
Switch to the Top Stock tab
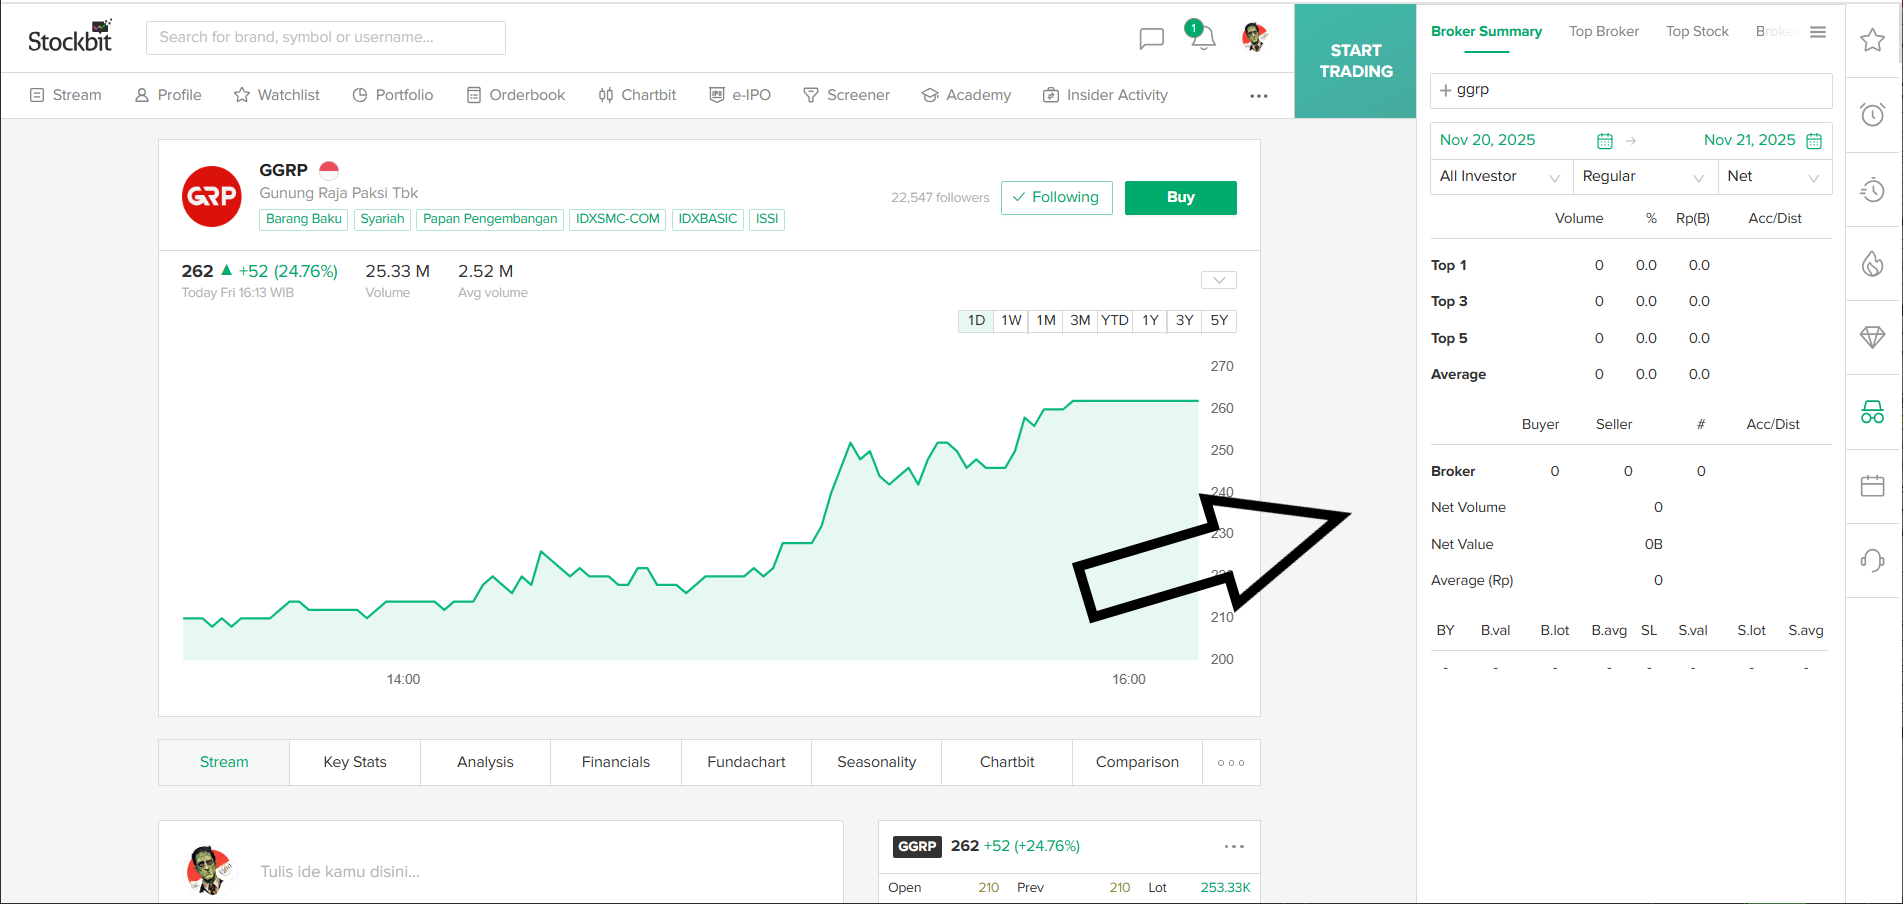tap(1697, 32)
